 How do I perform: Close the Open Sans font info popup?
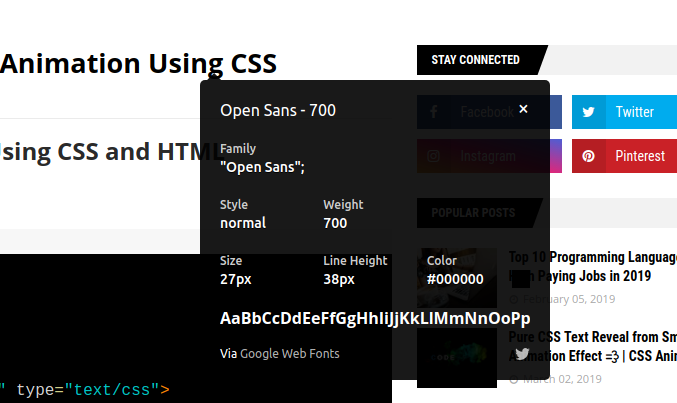click(523, 109)
